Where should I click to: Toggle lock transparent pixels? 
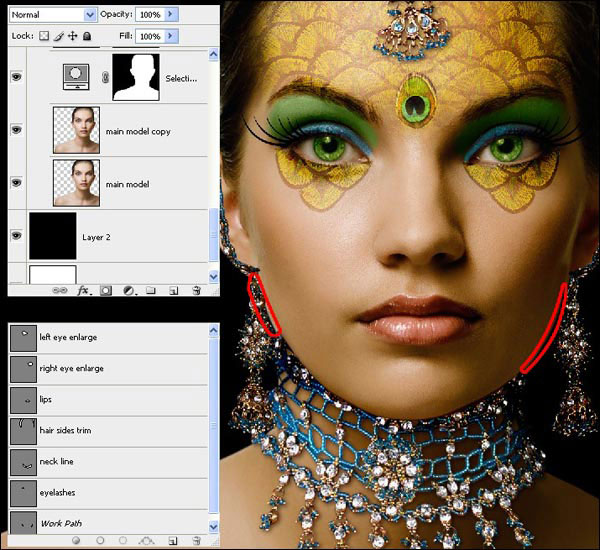44,36
